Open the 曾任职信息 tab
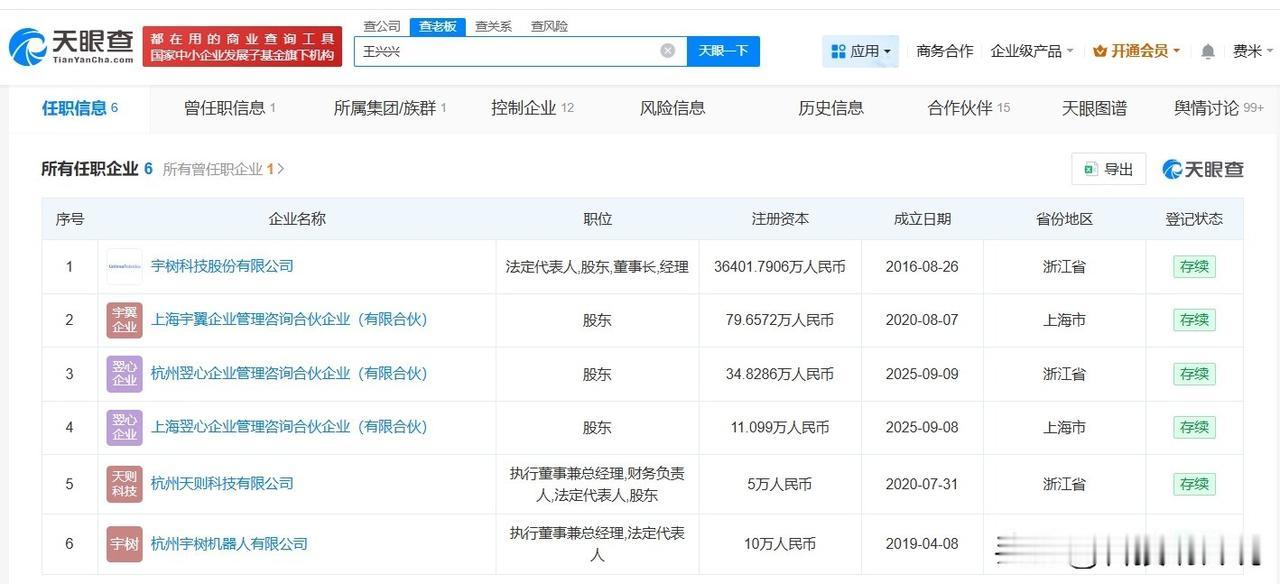 point(230,108)
